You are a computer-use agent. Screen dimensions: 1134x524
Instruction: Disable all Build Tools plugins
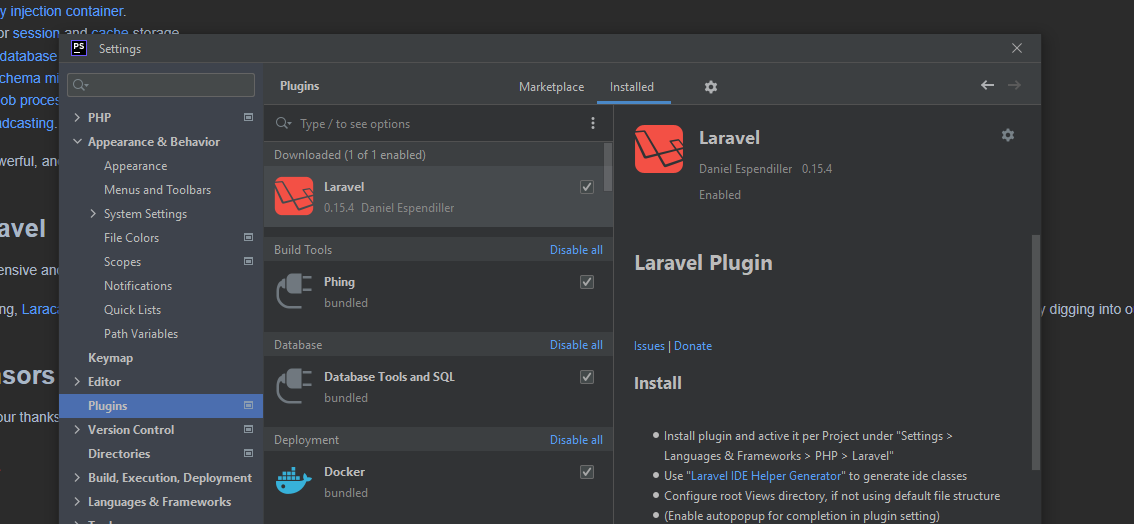pos(576,249)
